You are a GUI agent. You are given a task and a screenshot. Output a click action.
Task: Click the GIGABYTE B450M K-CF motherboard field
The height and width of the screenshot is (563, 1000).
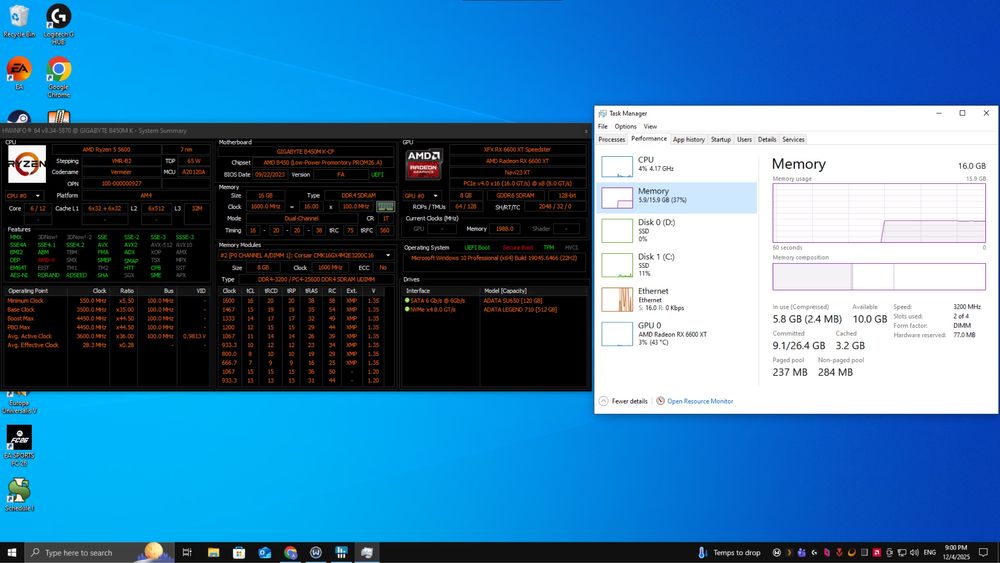pos(305,151)
